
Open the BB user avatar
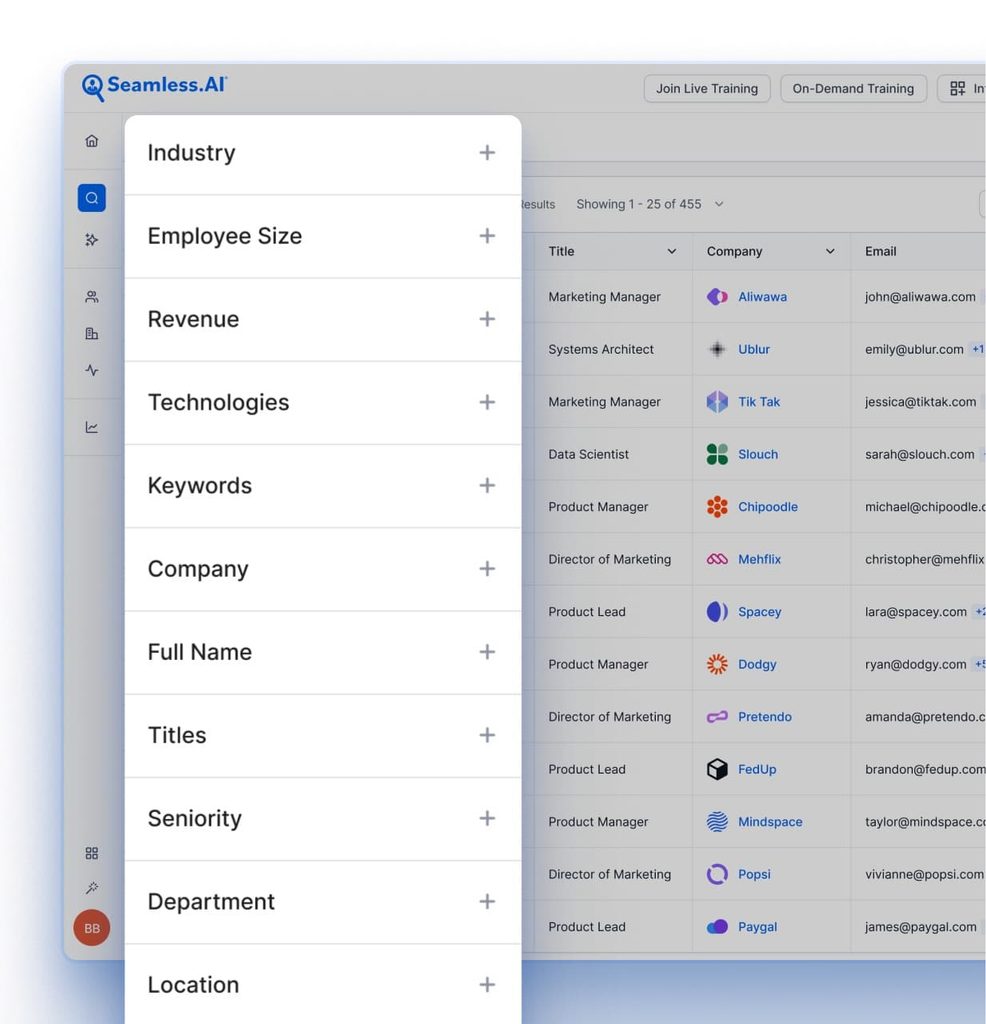[91, 928]
